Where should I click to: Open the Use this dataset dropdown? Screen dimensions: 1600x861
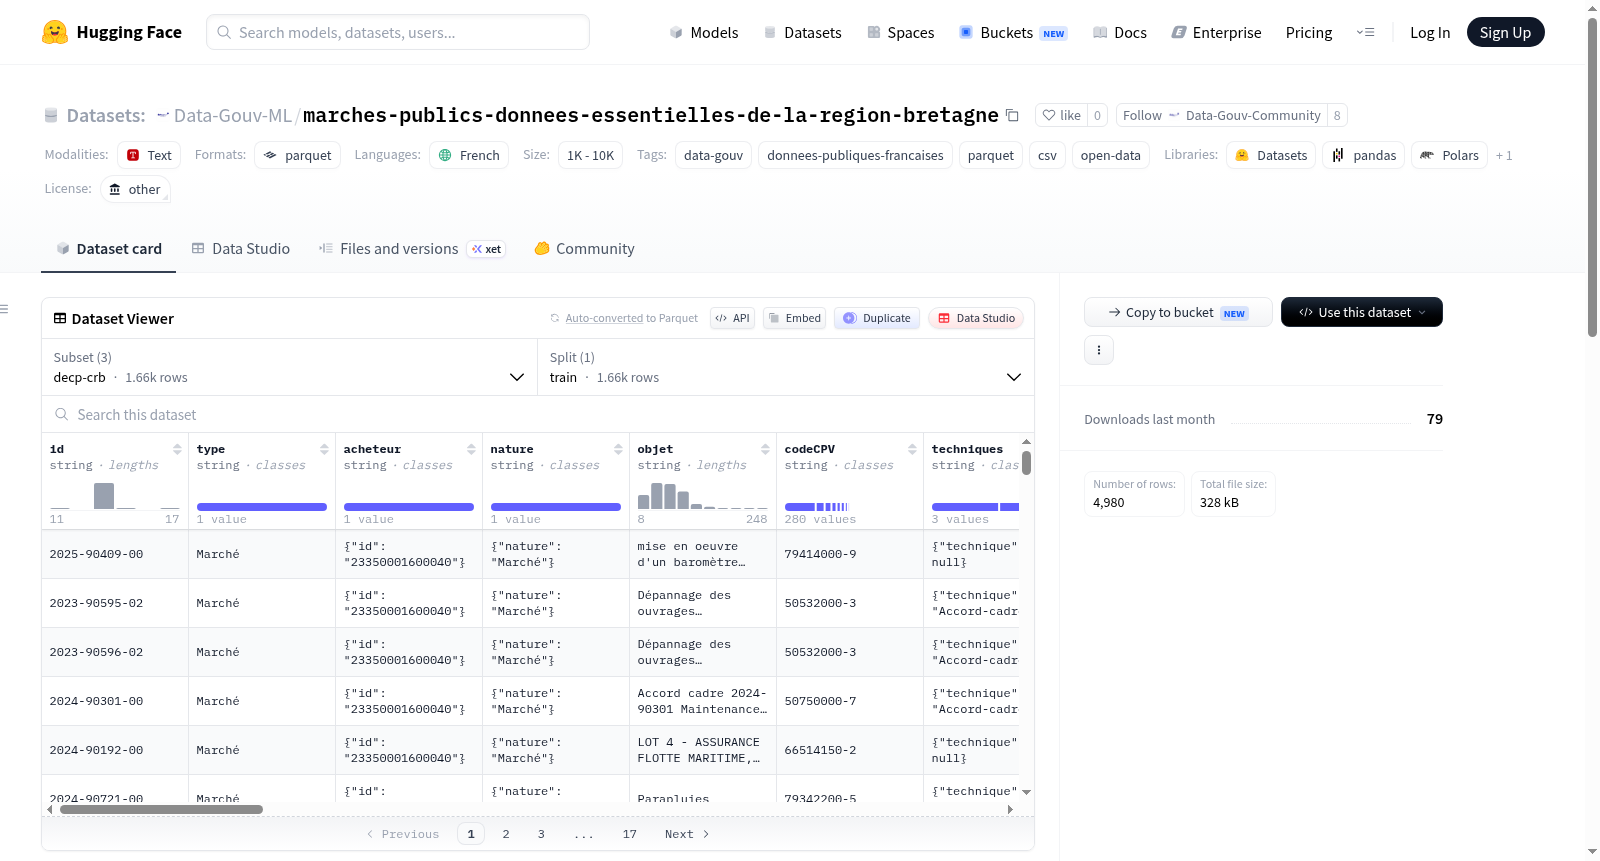point(1362,312)
